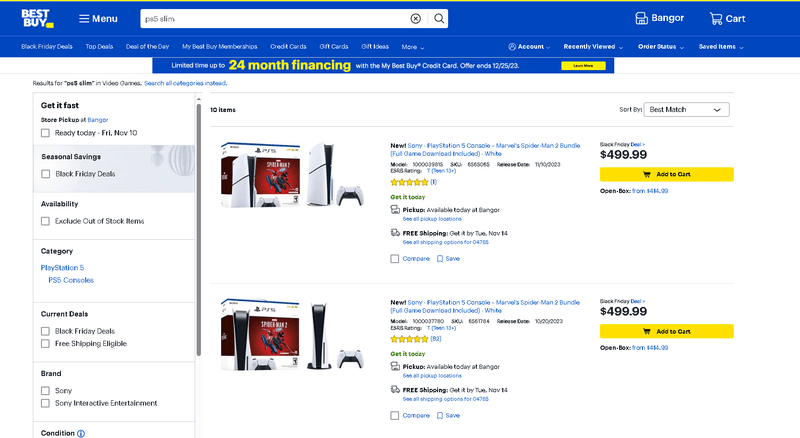
Task: Click the Condition info icon
Action: (81, 433)
